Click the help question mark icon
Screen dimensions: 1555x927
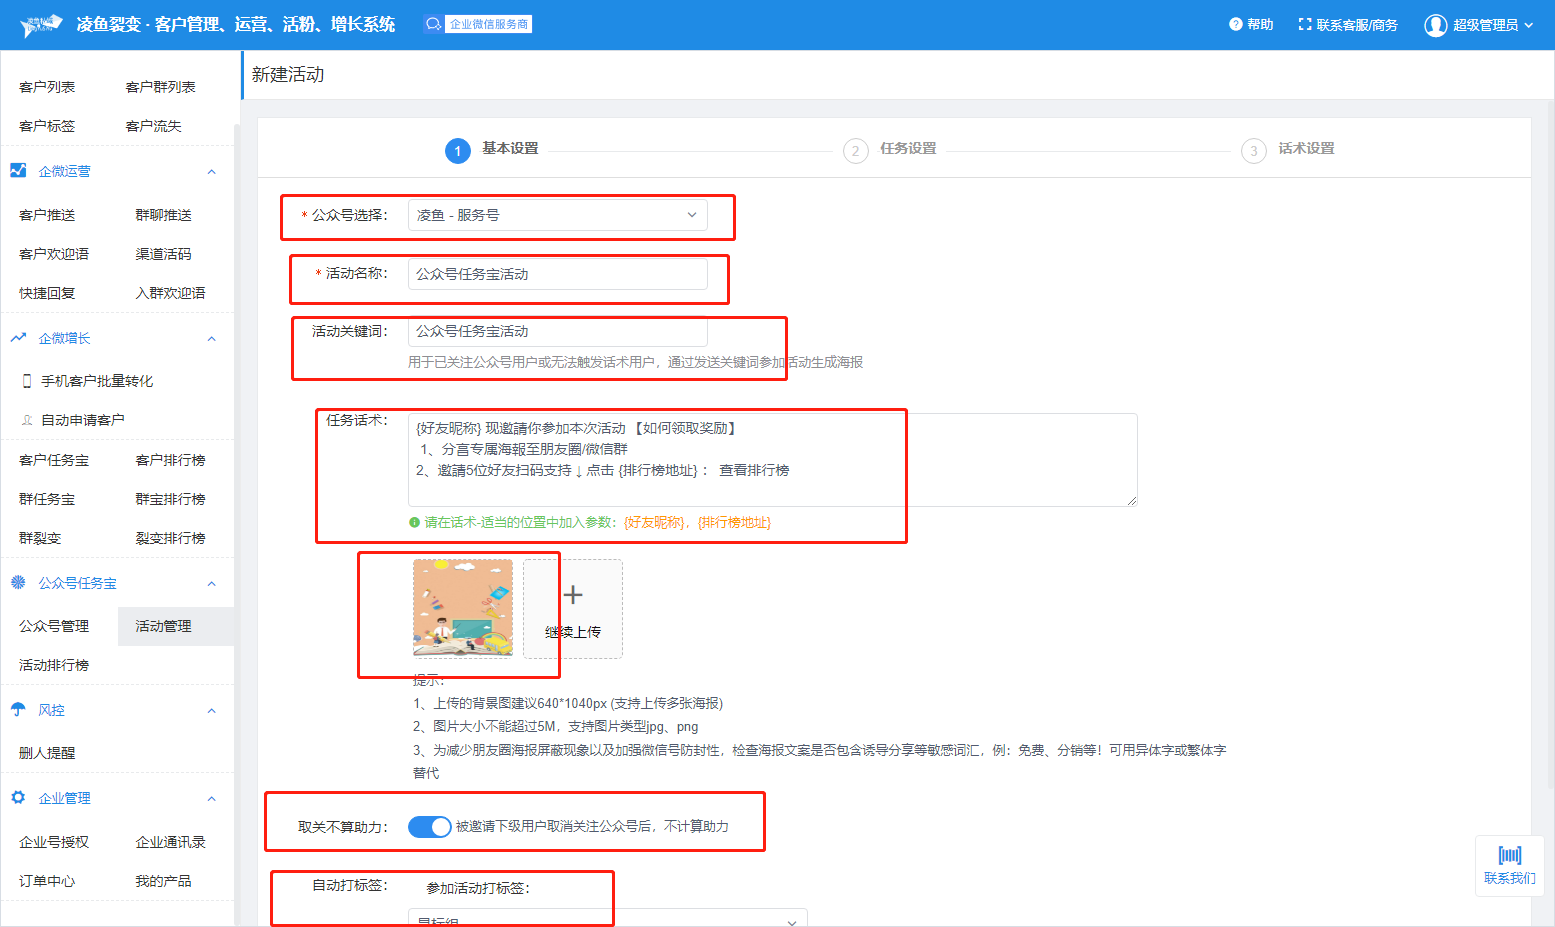(x=1235, y=24)
